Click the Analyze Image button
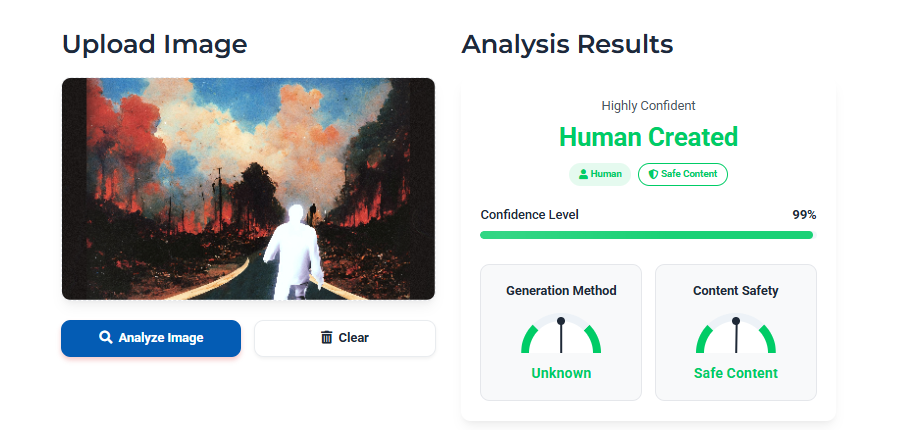Screen dimensions: 903x430 point(151,338)
